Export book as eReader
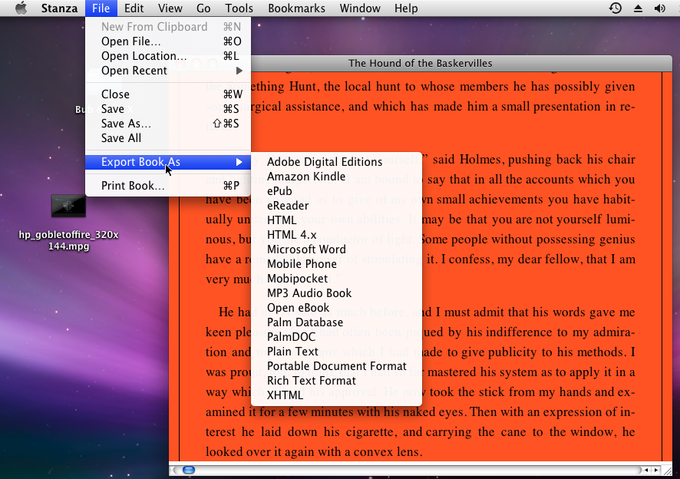The image size is (680, 479). tap(337, 205)
